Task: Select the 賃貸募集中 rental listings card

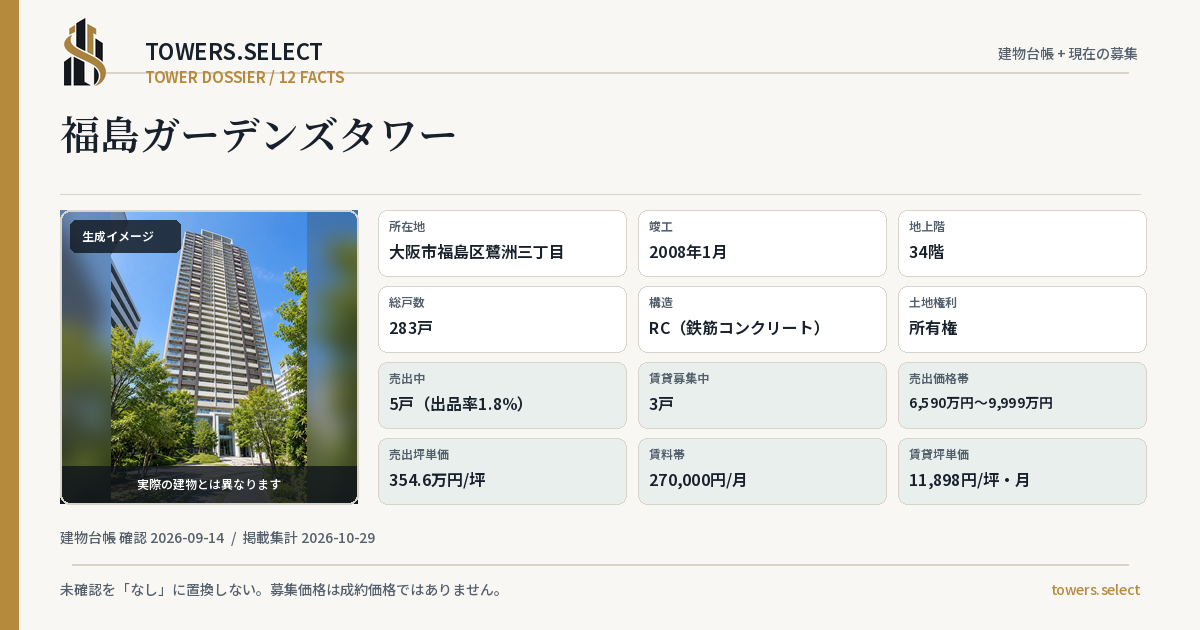Action: click(x=762, y=395)
